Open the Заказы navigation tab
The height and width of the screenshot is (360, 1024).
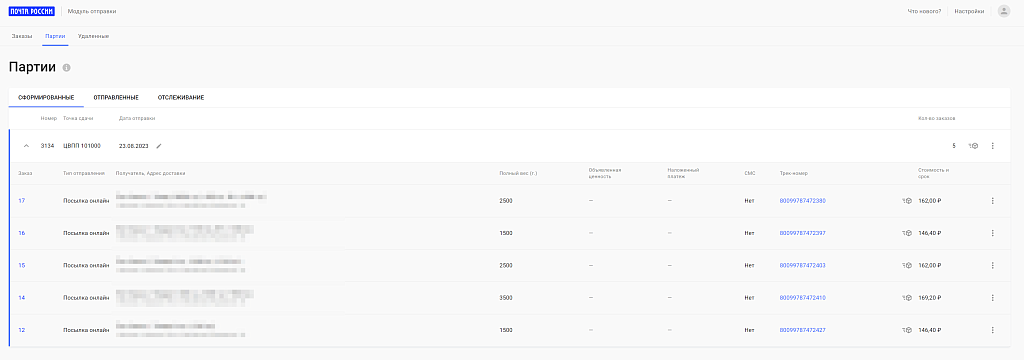tap(22, 36)
